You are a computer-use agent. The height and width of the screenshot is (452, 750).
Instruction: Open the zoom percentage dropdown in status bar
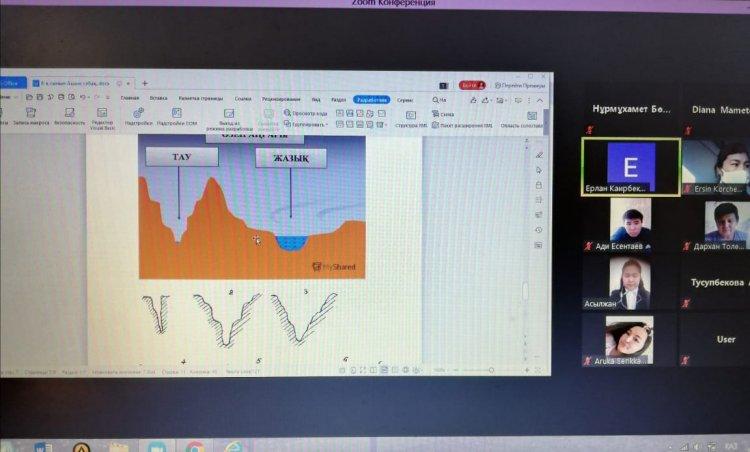click(442, 371)
